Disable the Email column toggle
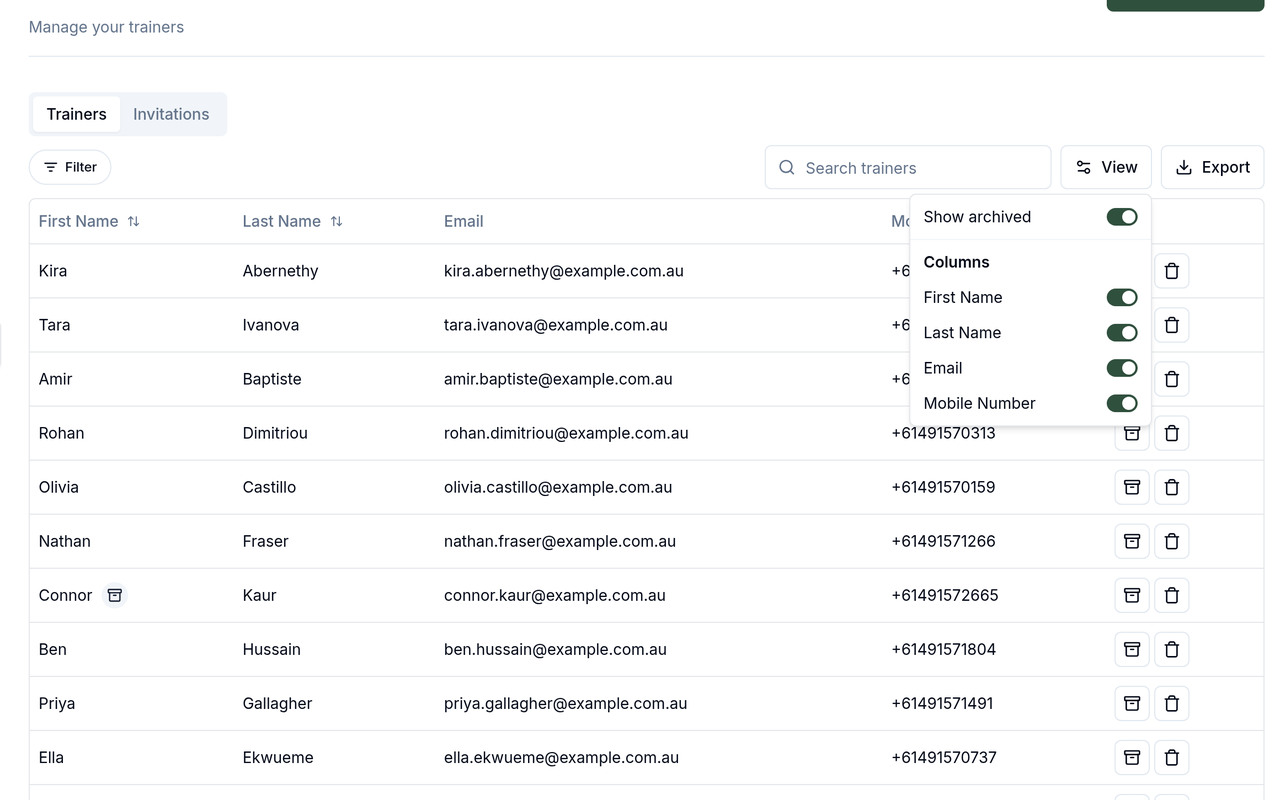 [1122, 368]
